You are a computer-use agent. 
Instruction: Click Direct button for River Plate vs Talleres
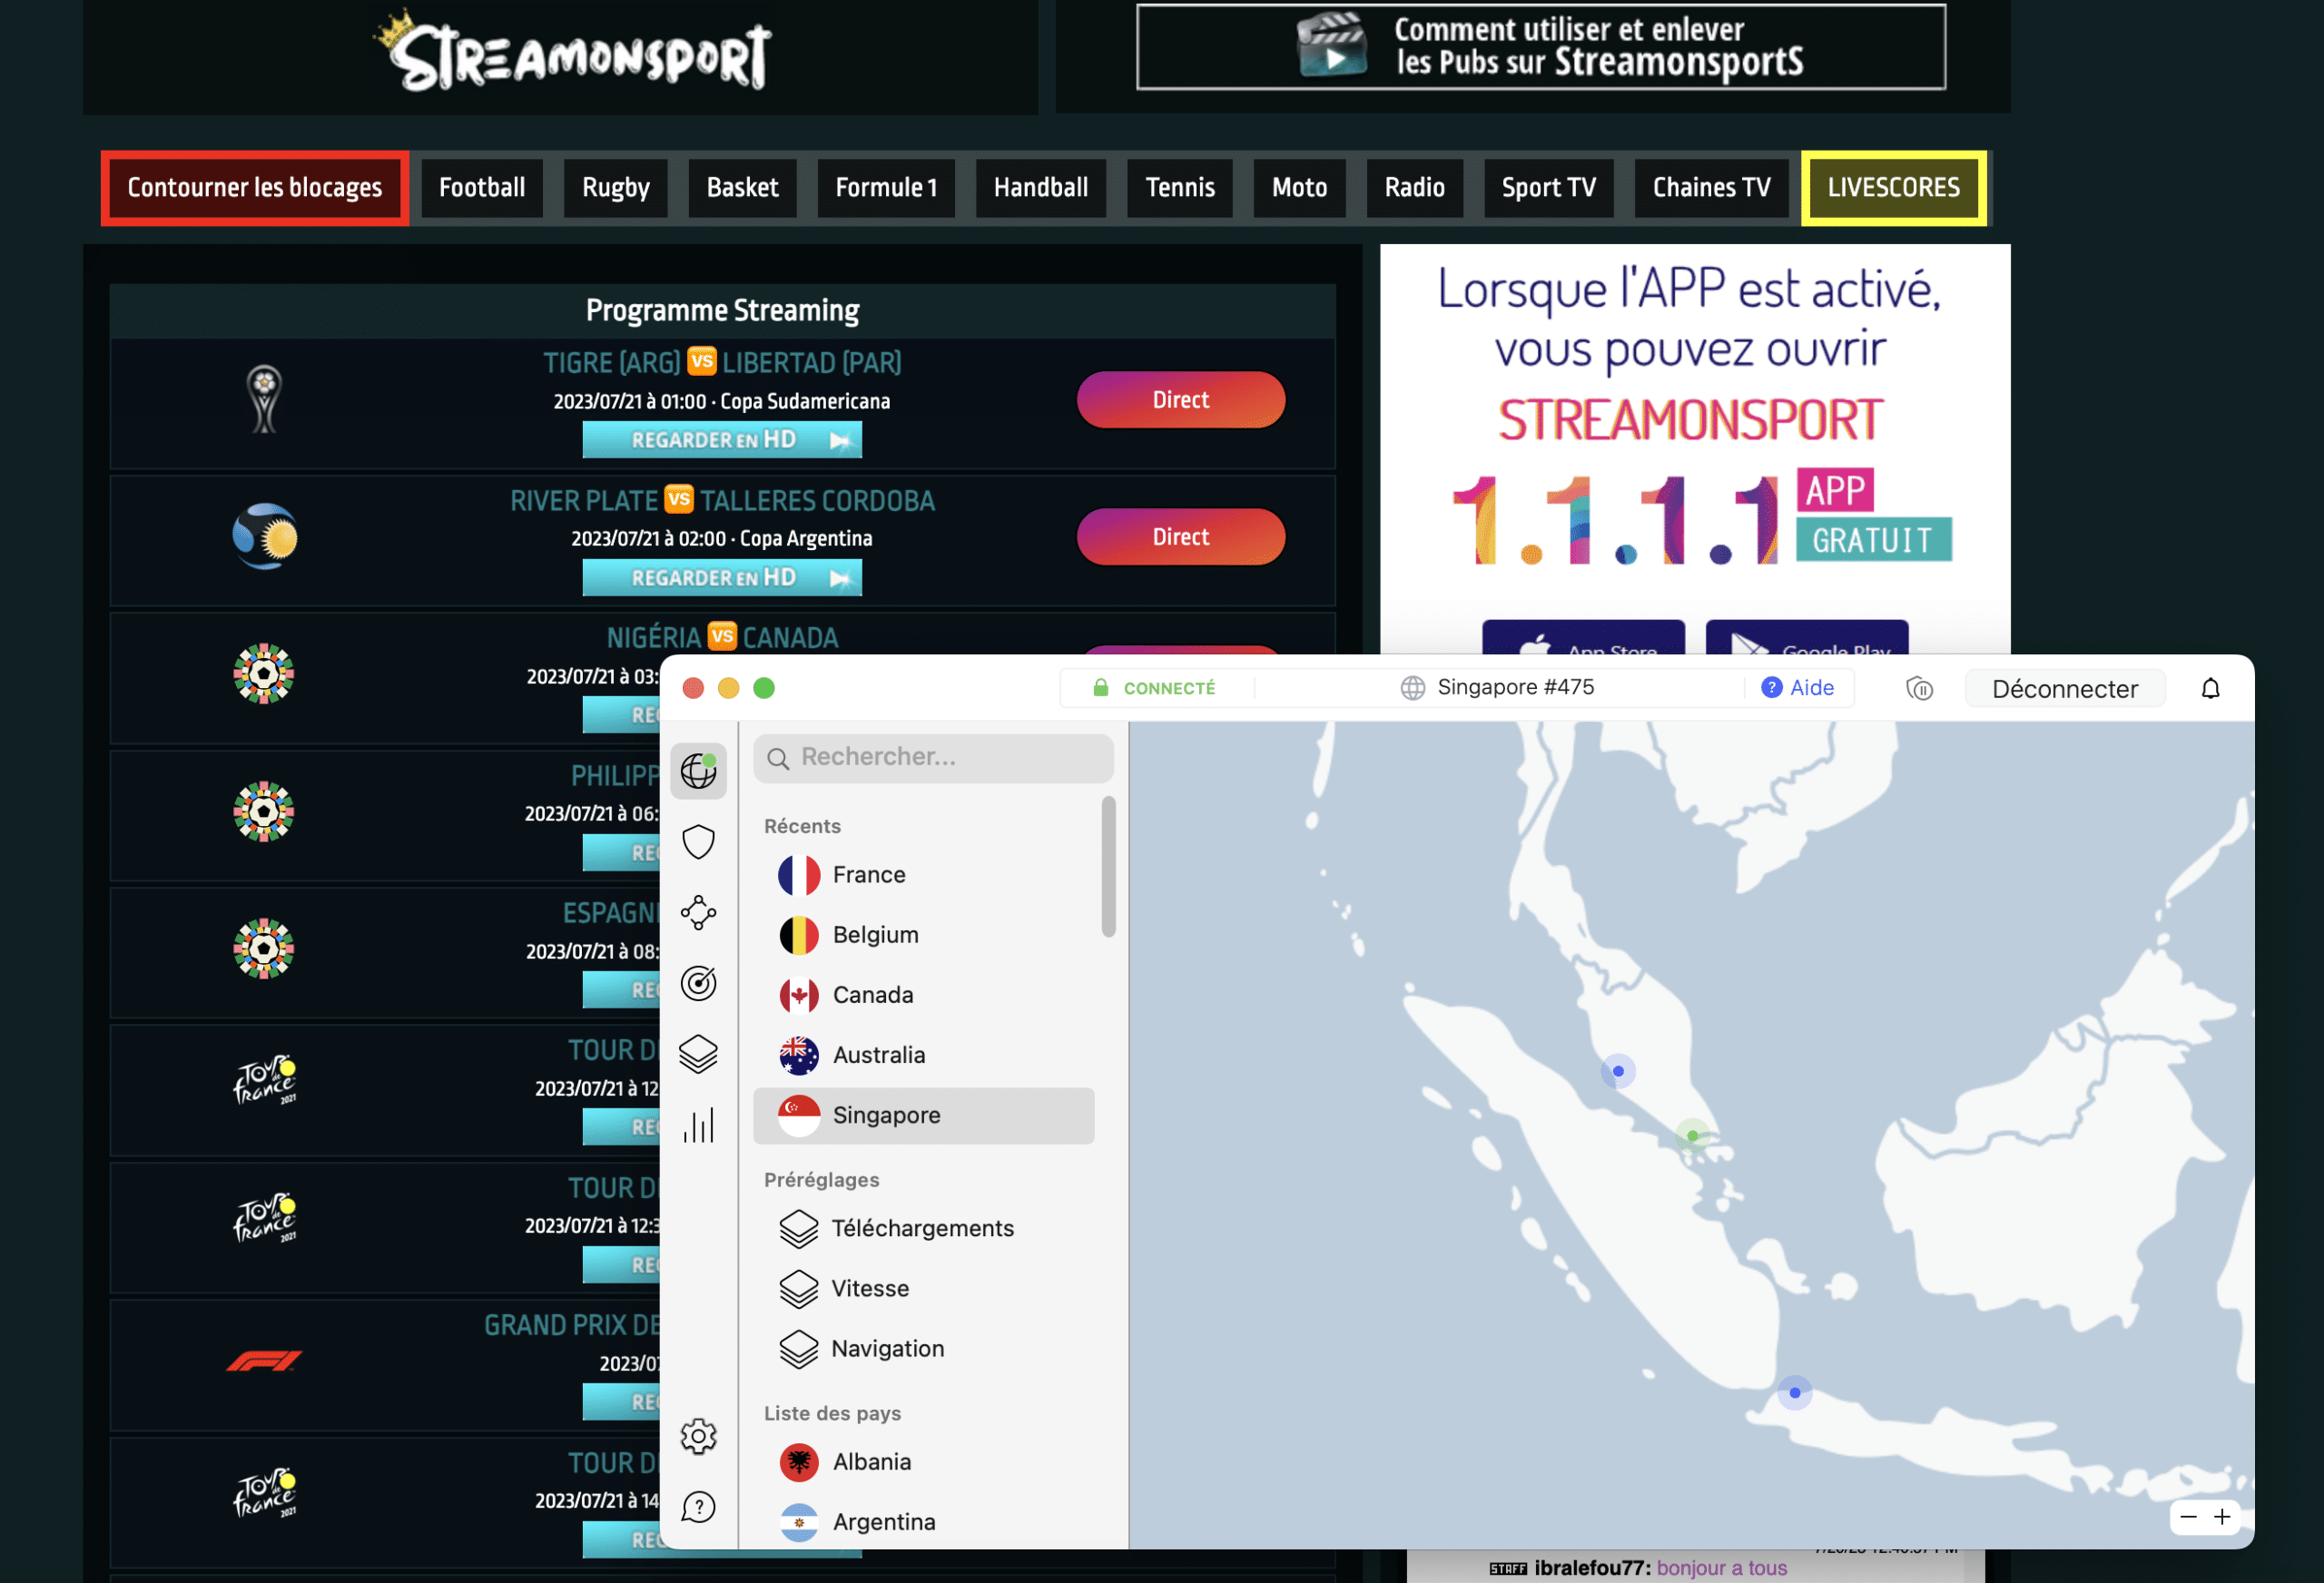(x=1181, y=537)
